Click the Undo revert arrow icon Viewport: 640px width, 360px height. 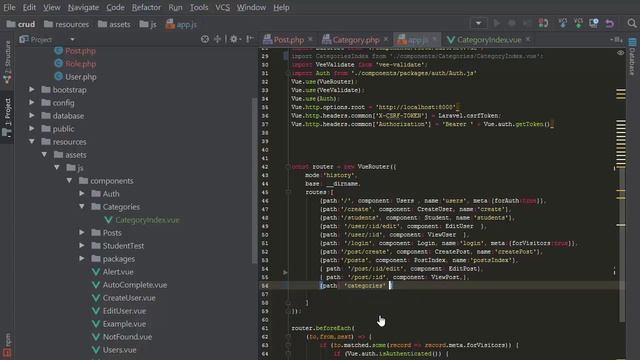(x=610, y=24)
